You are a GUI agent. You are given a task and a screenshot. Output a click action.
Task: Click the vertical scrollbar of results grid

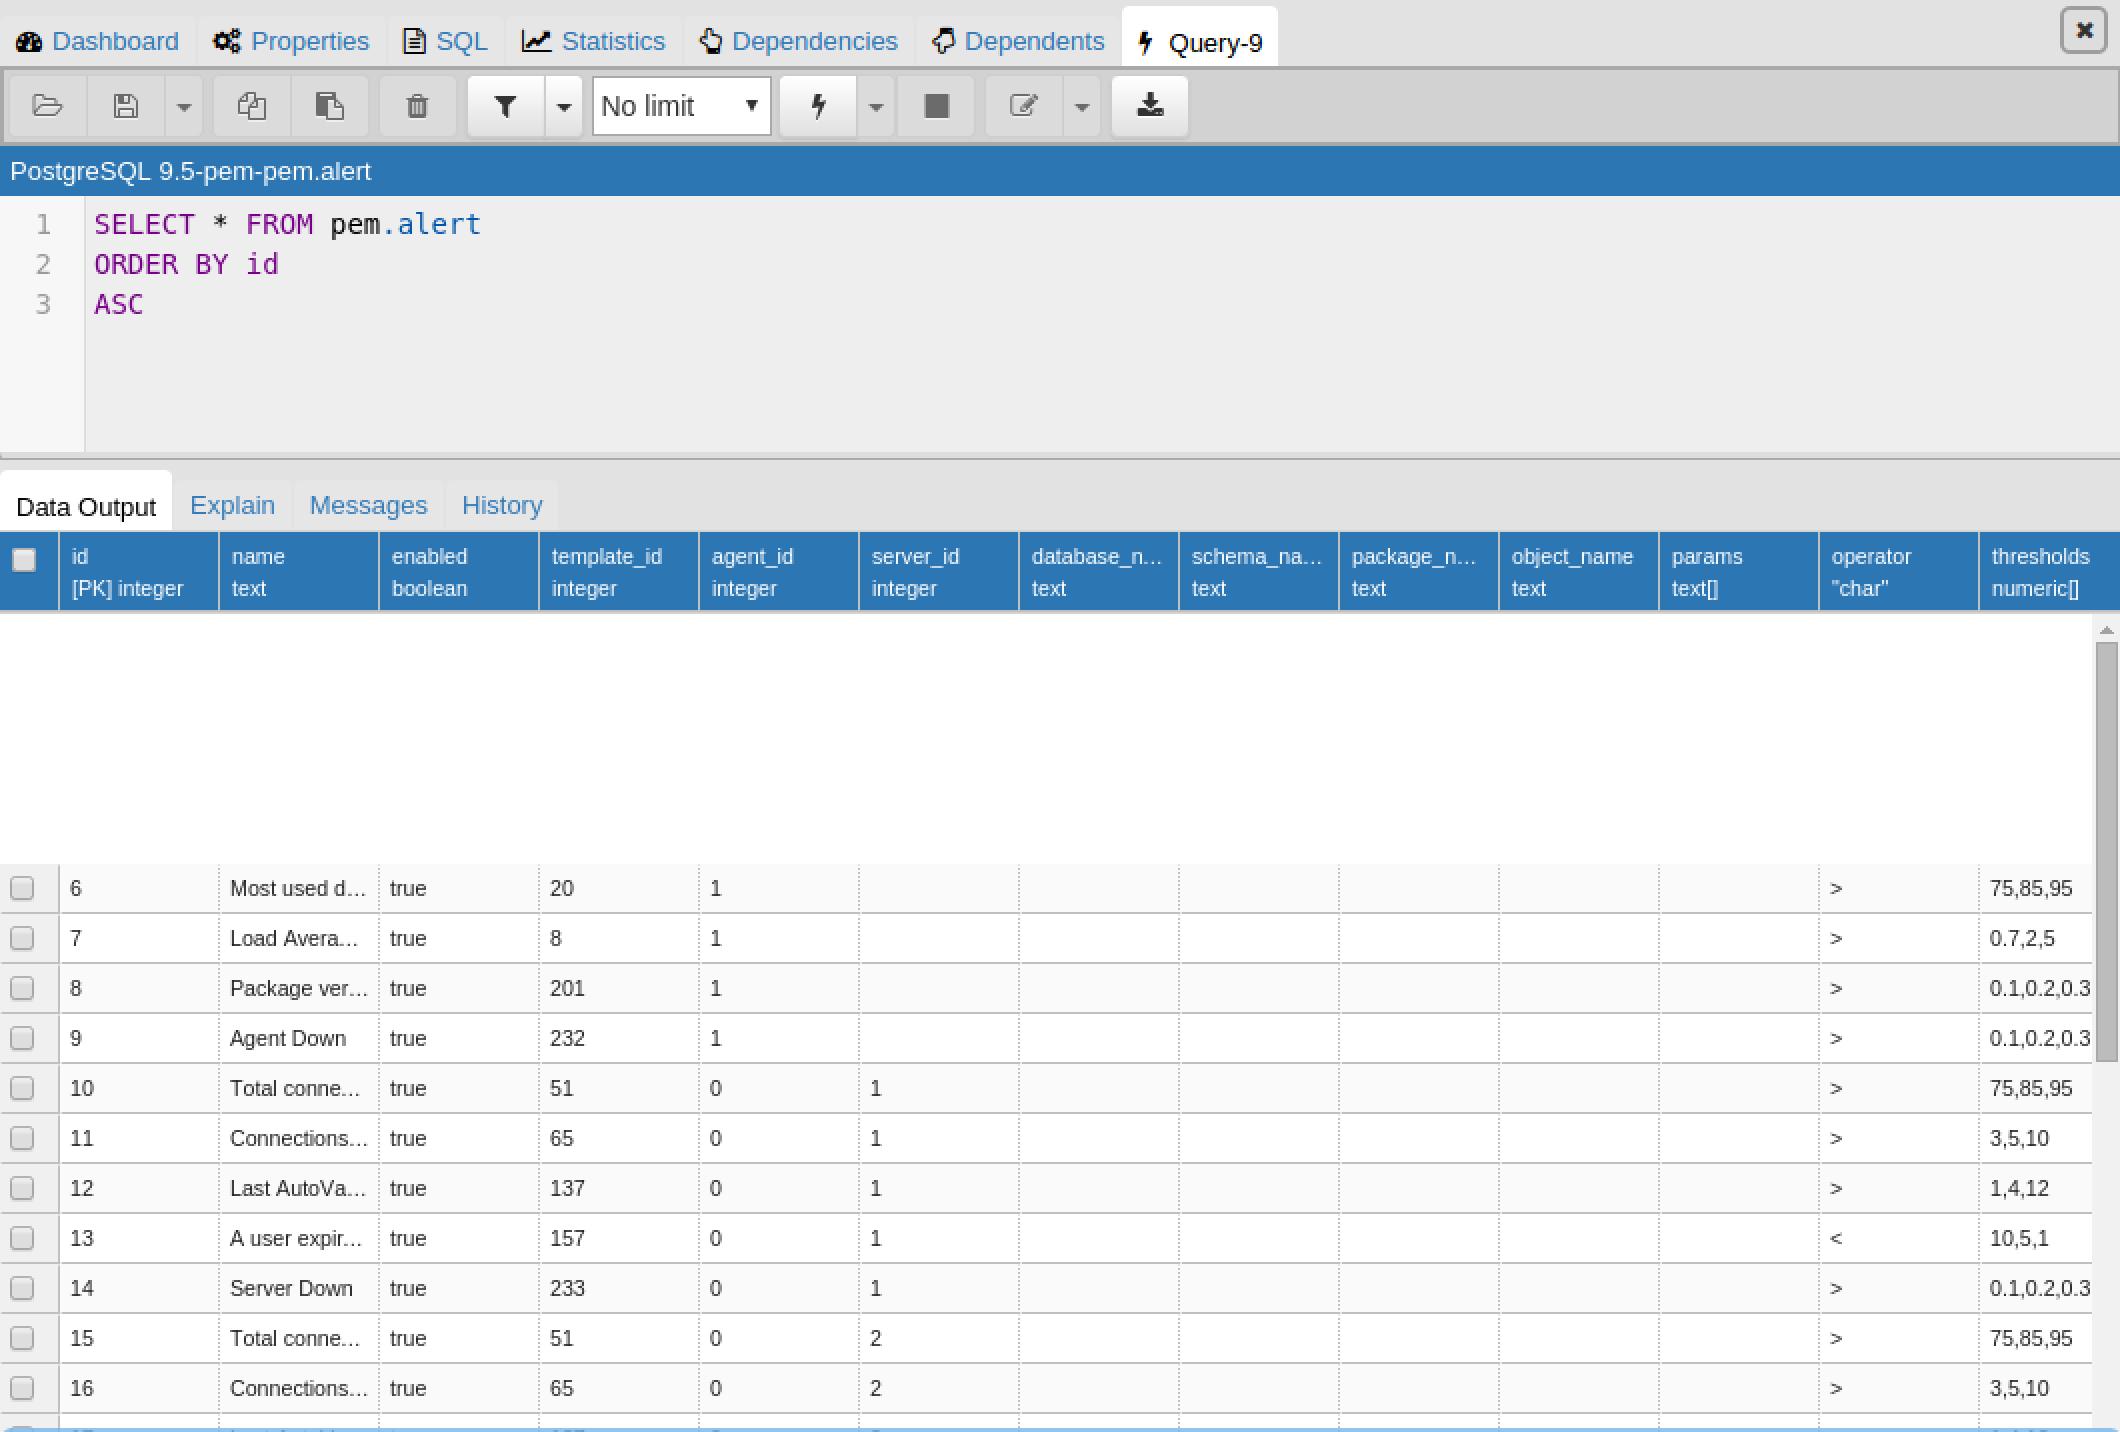pyautogui.click(x=2106, y=850)
